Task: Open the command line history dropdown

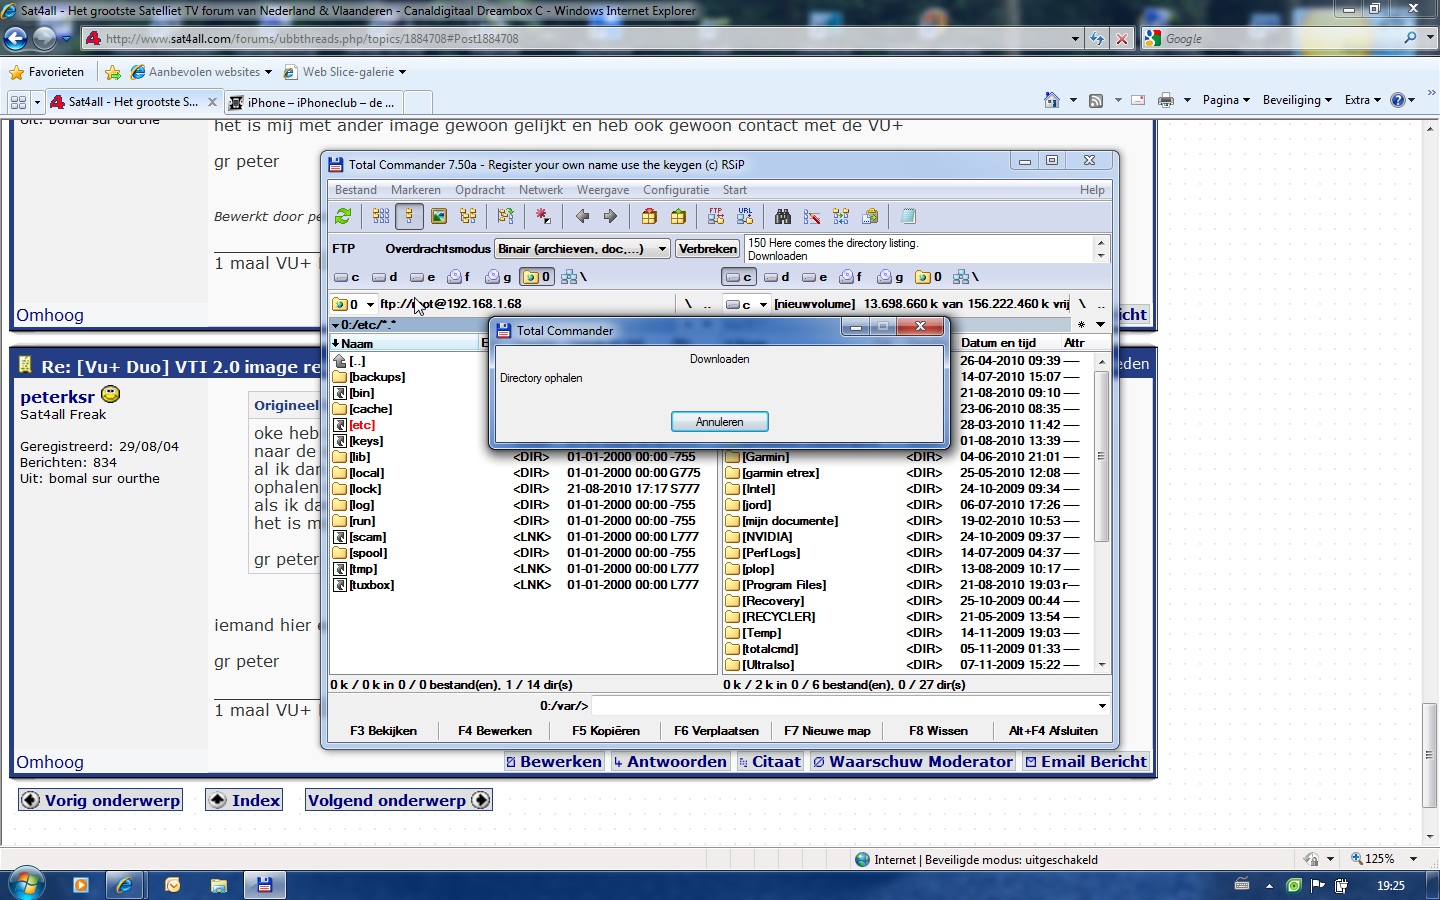Action: [1102, 706]
